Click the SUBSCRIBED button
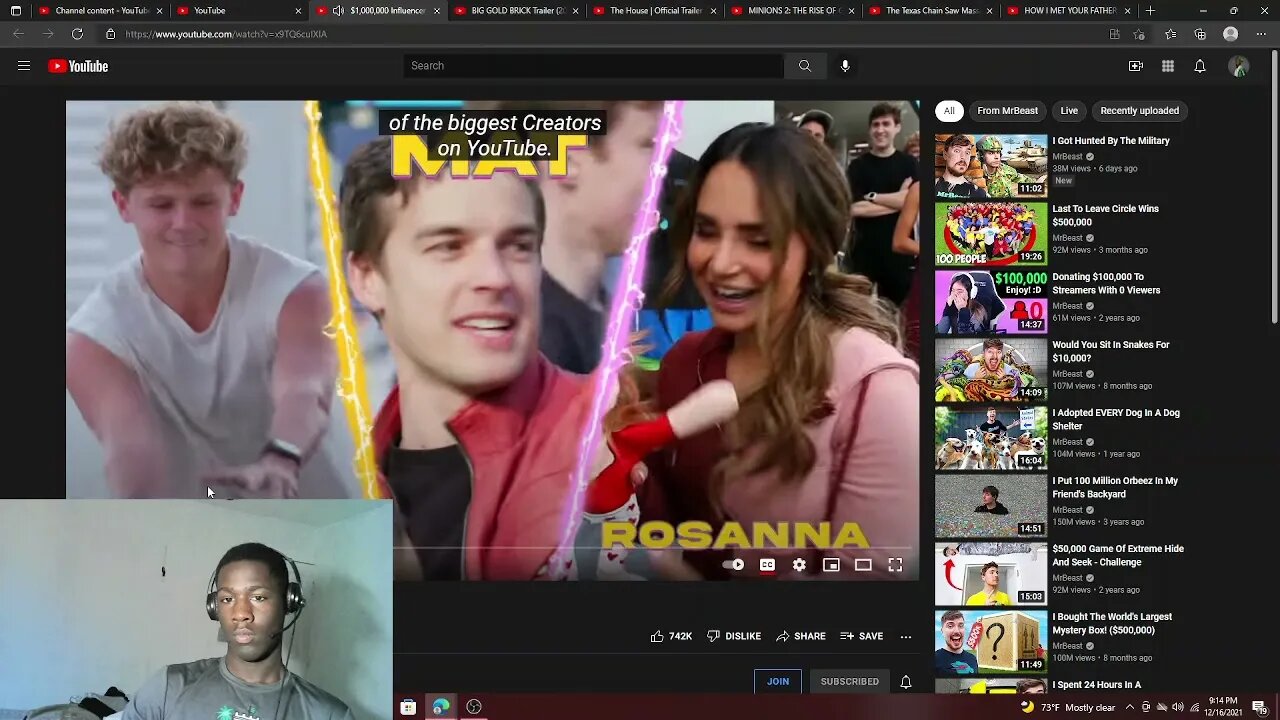Screen dimensions: 1280x720 point(850,682)
